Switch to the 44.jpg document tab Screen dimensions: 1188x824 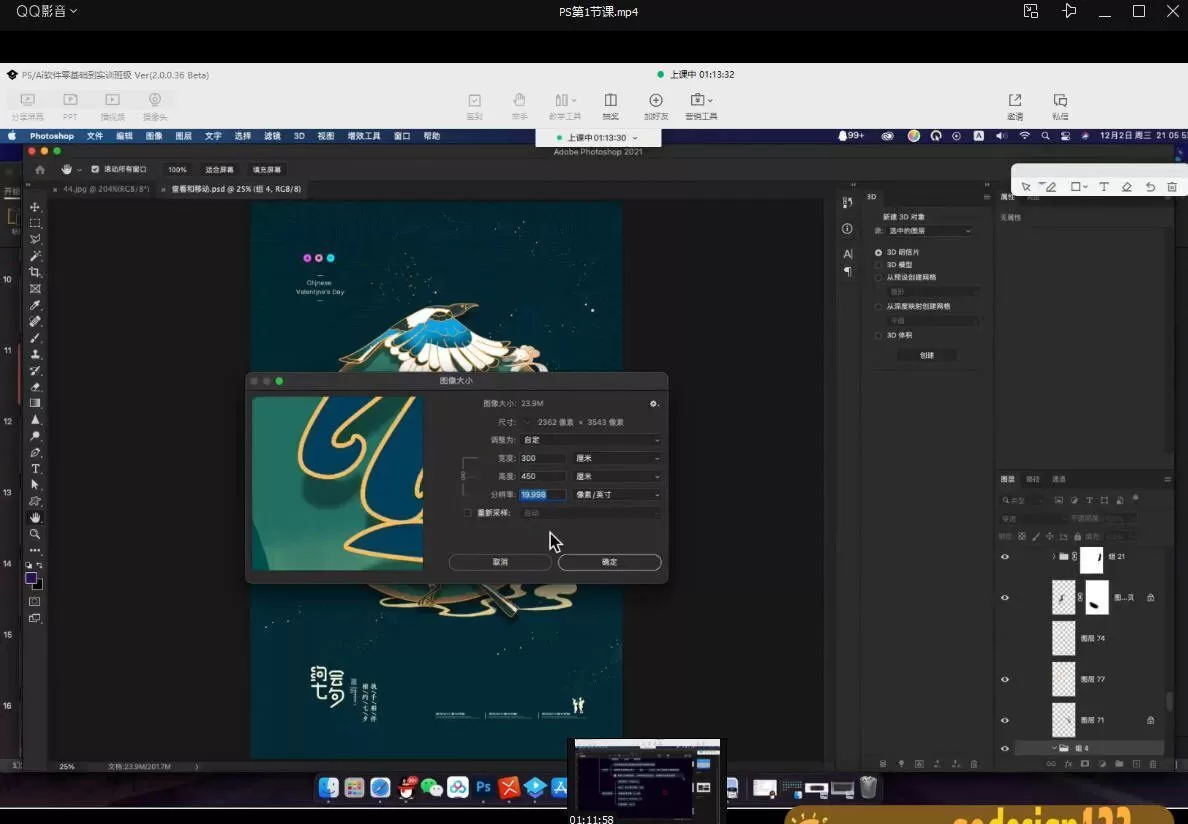coord(105,189)
